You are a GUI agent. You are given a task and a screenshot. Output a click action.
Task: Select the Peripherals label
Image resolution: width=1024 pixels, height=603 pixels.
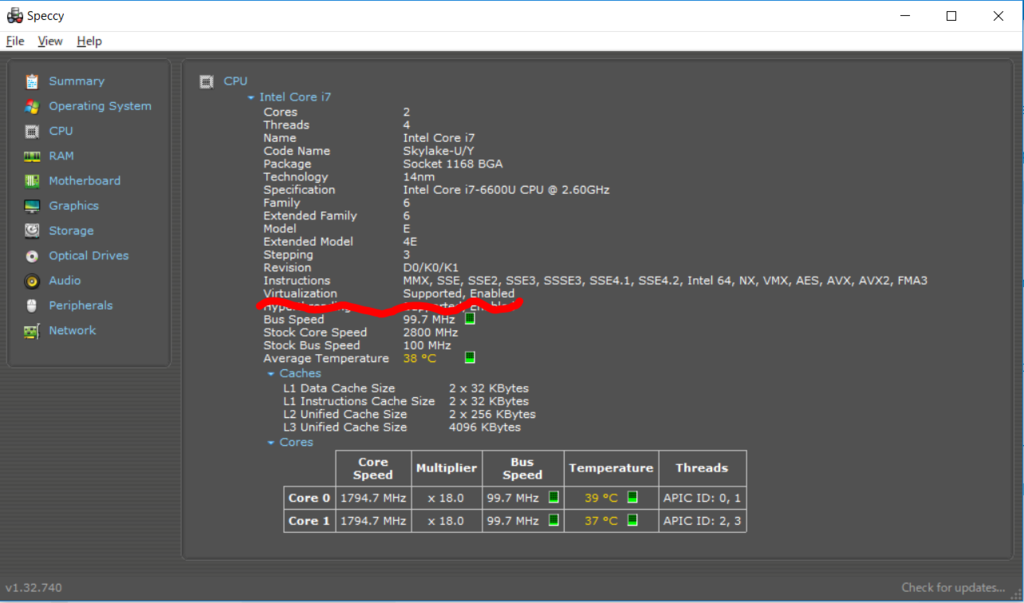point(81,305)
